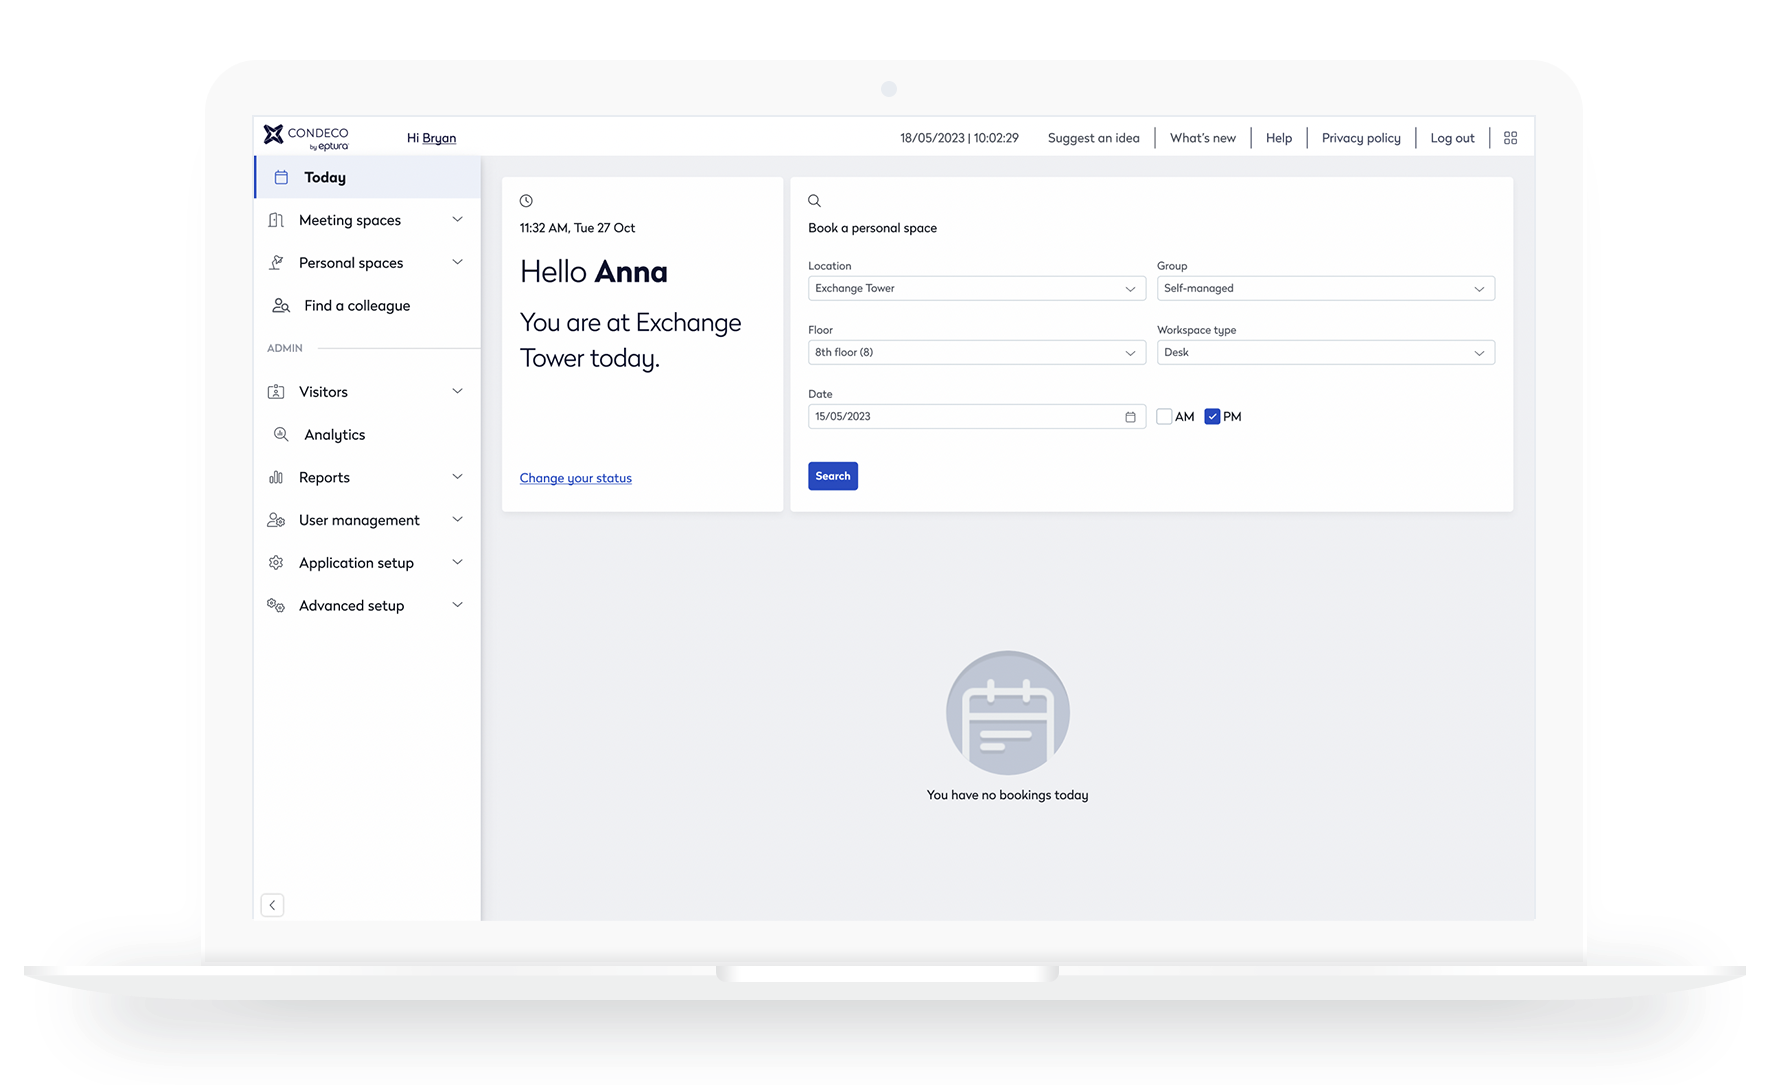Viewport: 1778px width, 1085px height.
Task: Click the 'Book a personal space' heading
Action: point(873,228)
